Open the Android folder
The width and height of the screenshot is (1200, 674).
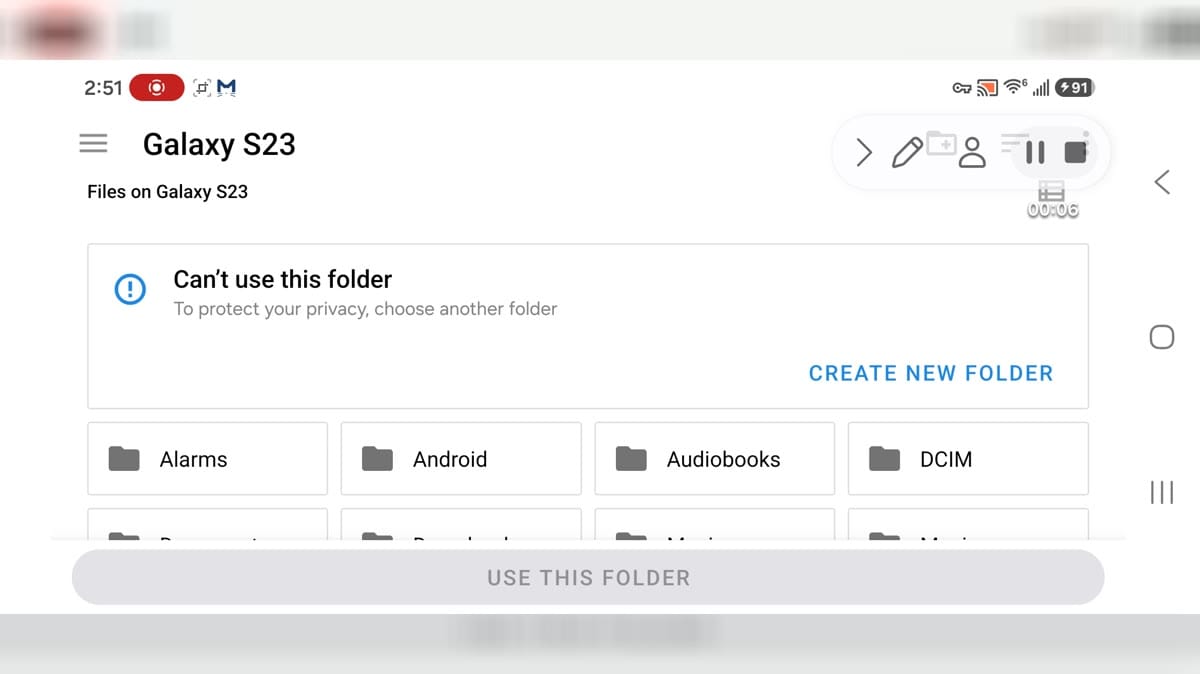(461, 459)
